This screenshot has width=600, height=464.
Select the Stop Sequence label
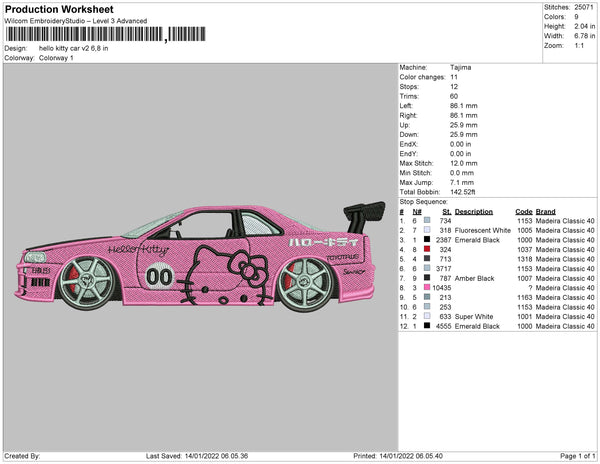coord(427,200)
